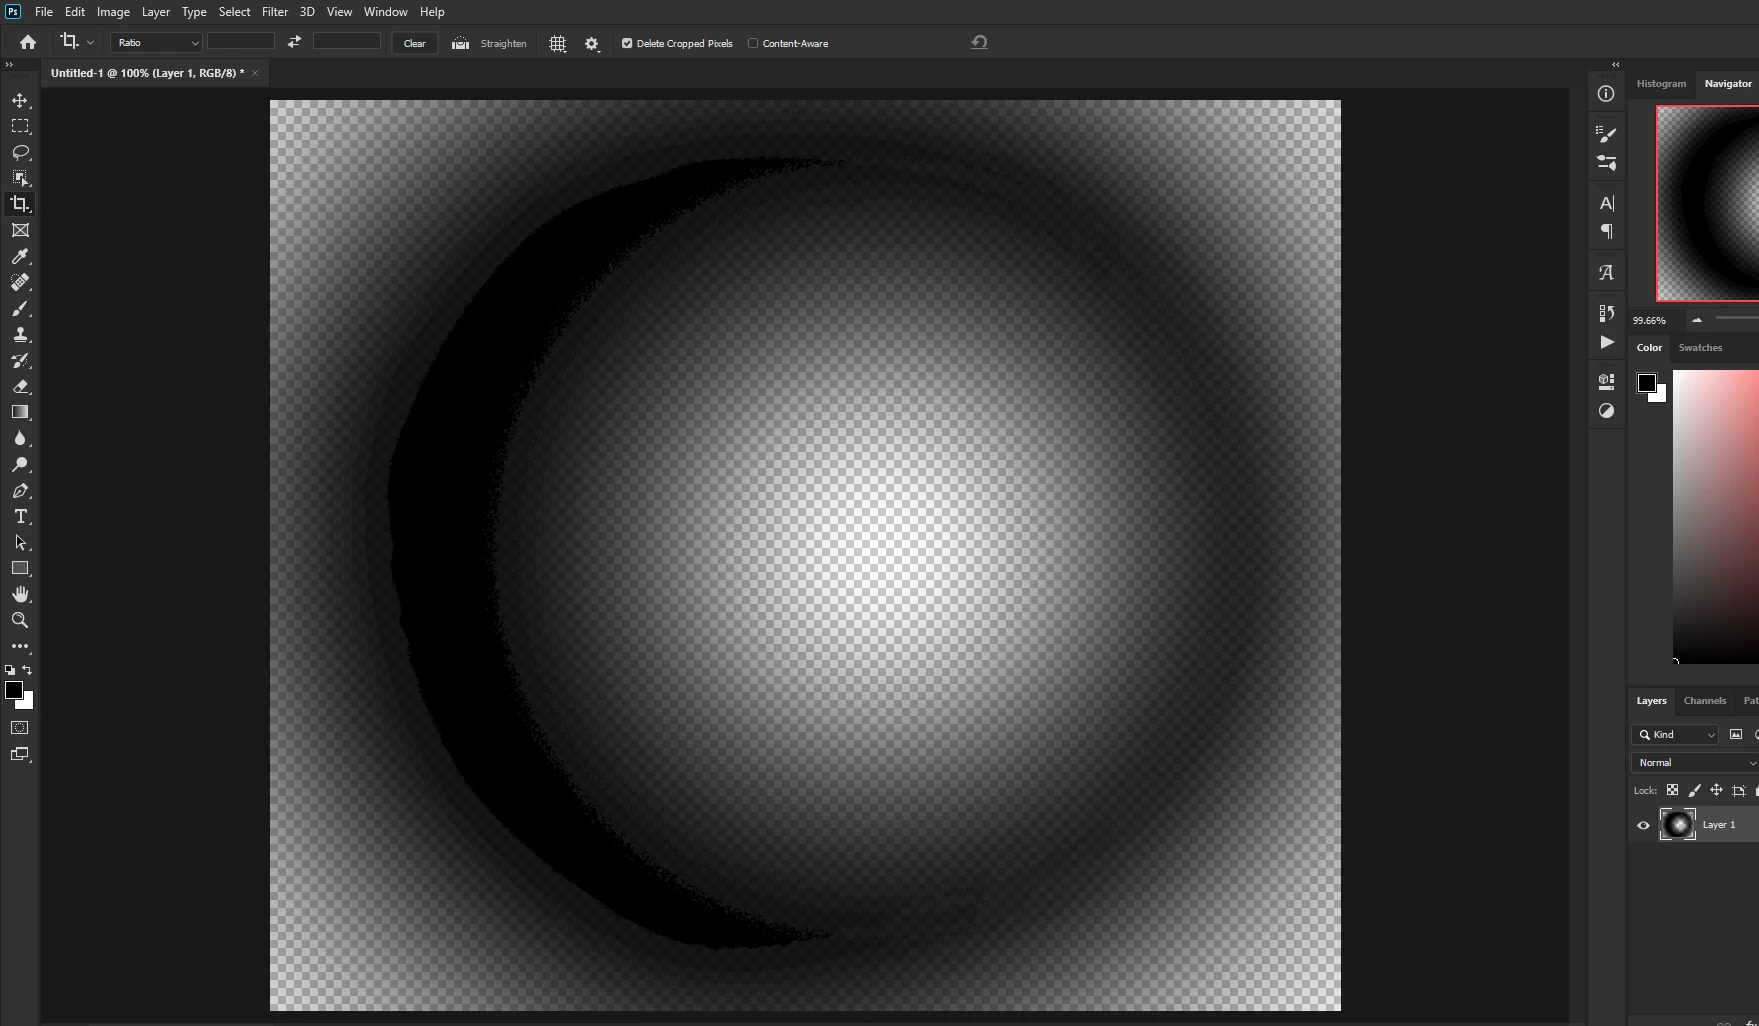1759x1026 pixels.
Task: Open the Normal blend mode dropdown
Action: 1694,762
